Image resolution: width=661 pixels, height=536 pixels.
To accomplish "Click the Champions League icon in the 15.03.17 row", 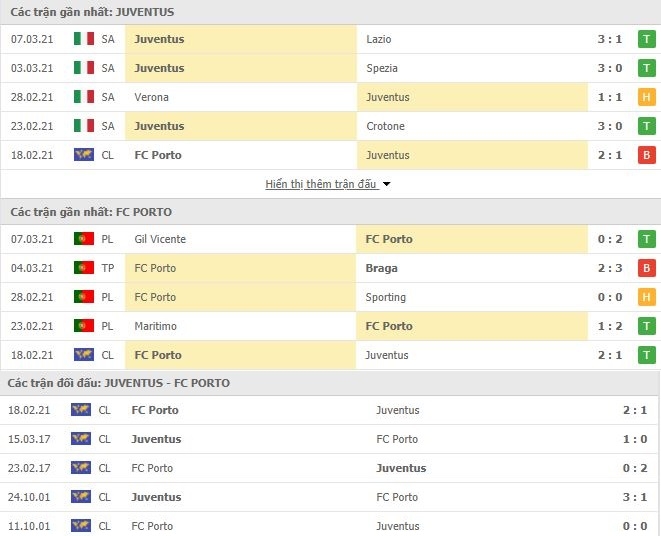I will (x=81, y=439).
